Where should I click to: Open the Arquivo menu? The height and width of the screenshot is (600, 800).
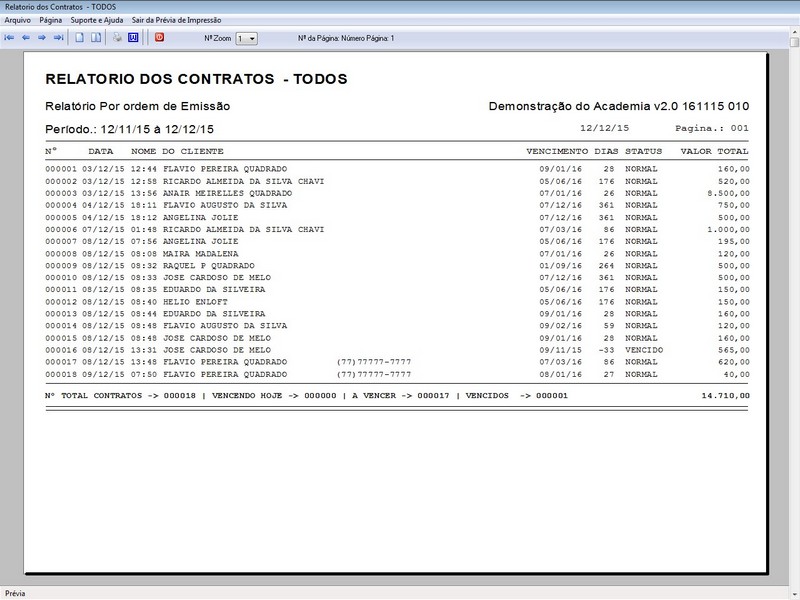tap(17, 20)
